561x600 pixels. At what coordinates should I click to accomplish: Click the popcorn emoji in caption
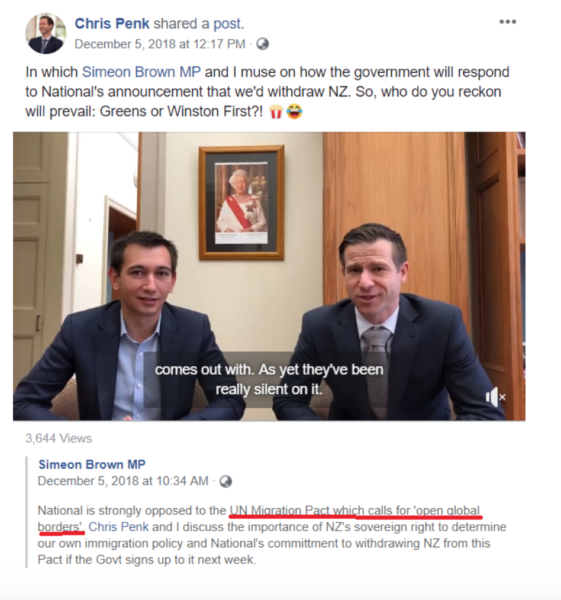click(276, 112)
